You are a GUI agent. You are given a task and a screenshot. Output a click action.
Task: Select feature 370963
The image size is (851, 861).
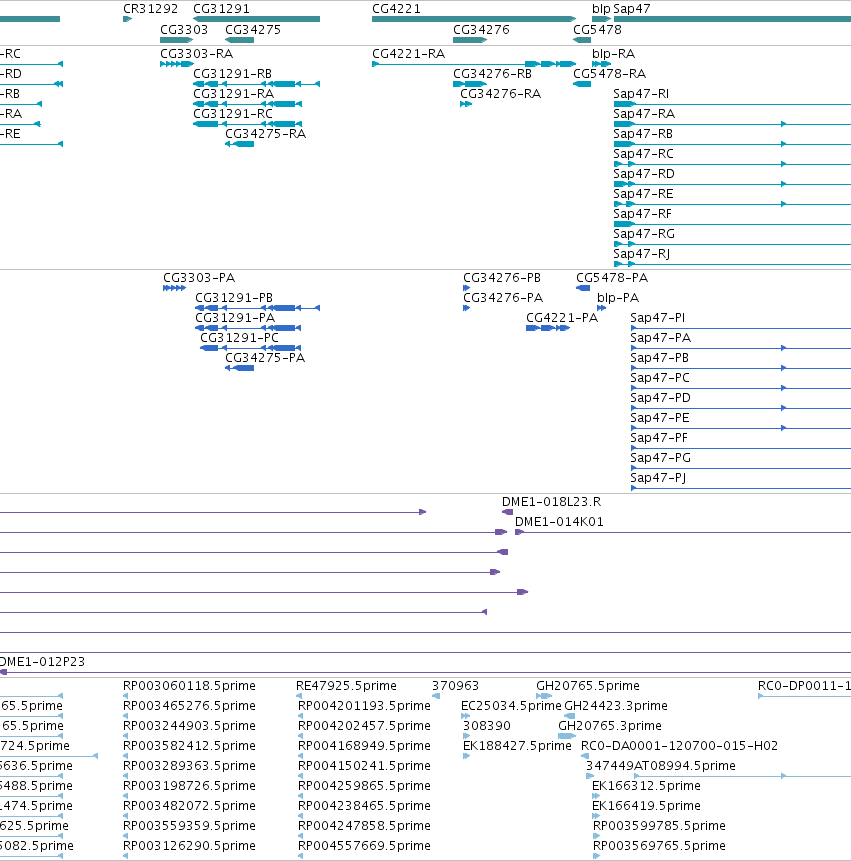coord(455,686)
